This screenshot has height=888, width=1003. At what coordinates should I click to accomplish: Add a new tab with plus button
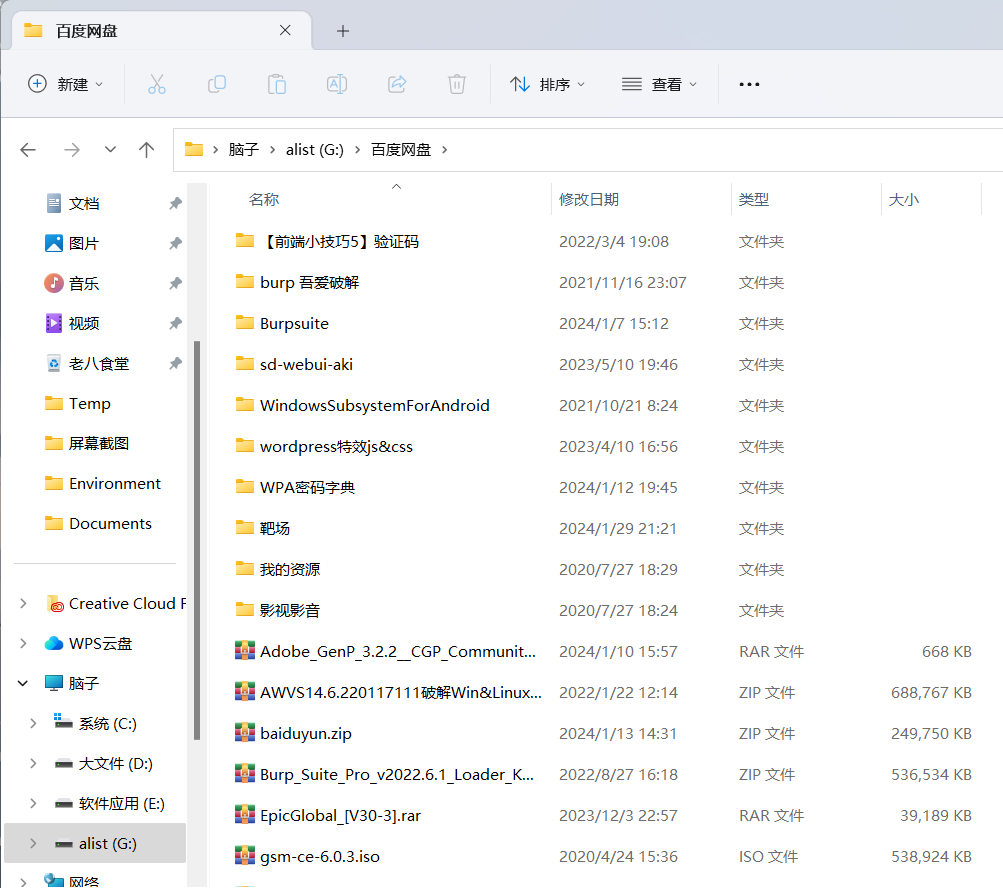point(343,31)
